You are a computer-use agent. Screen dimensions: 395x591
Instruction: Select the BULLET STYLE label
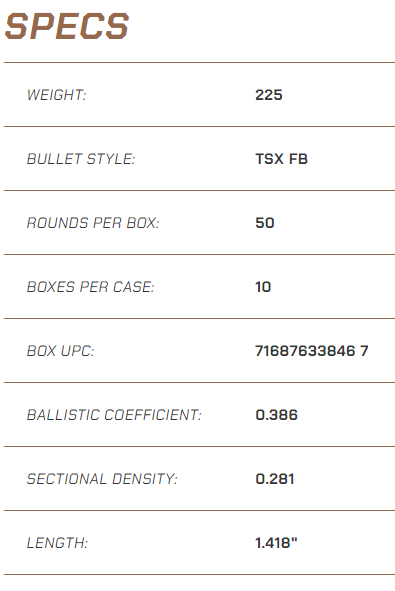click(81, 159)
